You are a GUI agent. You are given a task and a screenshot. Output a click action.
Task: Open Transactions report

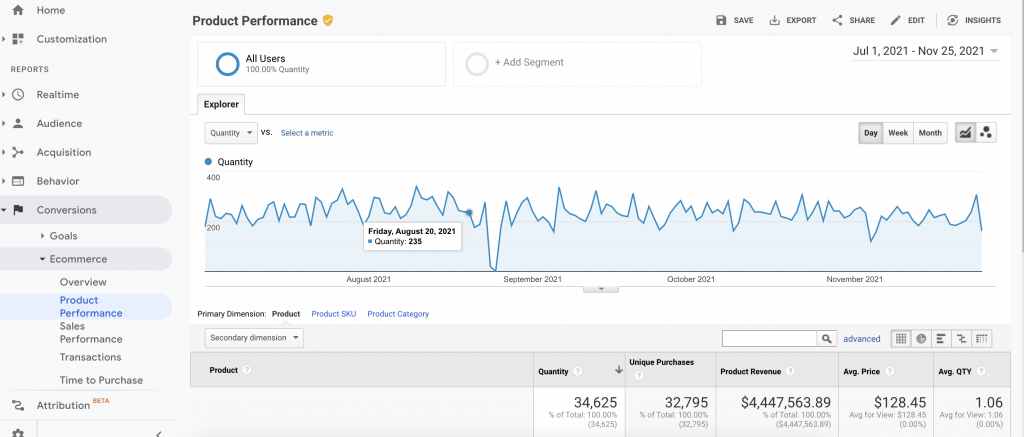point(90,357)
